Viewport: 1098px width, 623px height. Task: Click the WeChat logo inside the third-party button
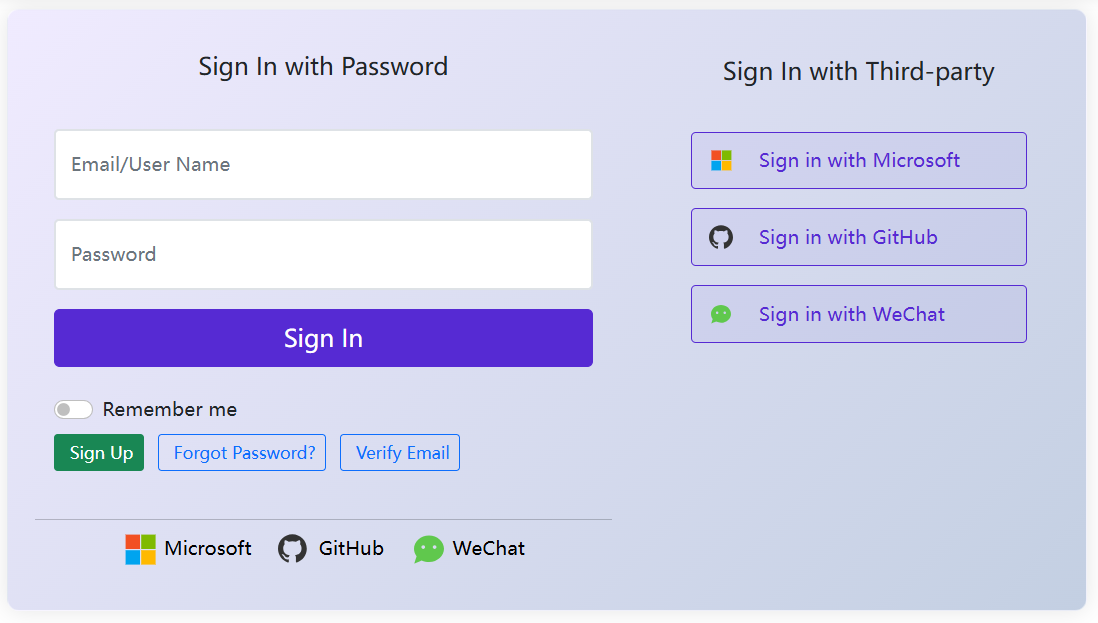pos(721,315)
